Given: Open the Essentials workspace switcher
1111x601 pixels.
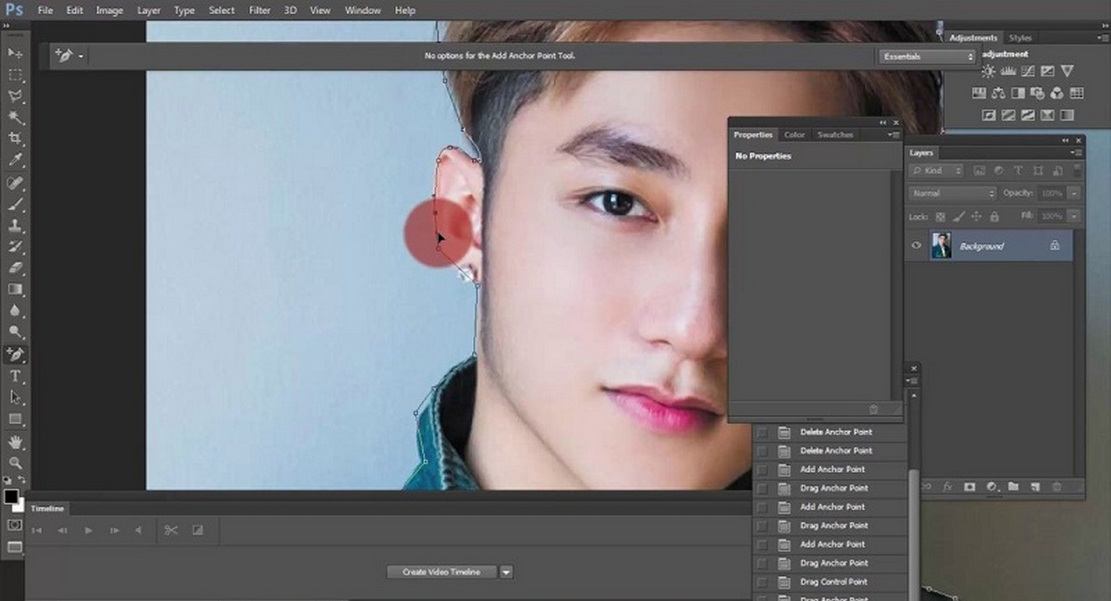Looking at the screenshot, I should tap(925, 56).
